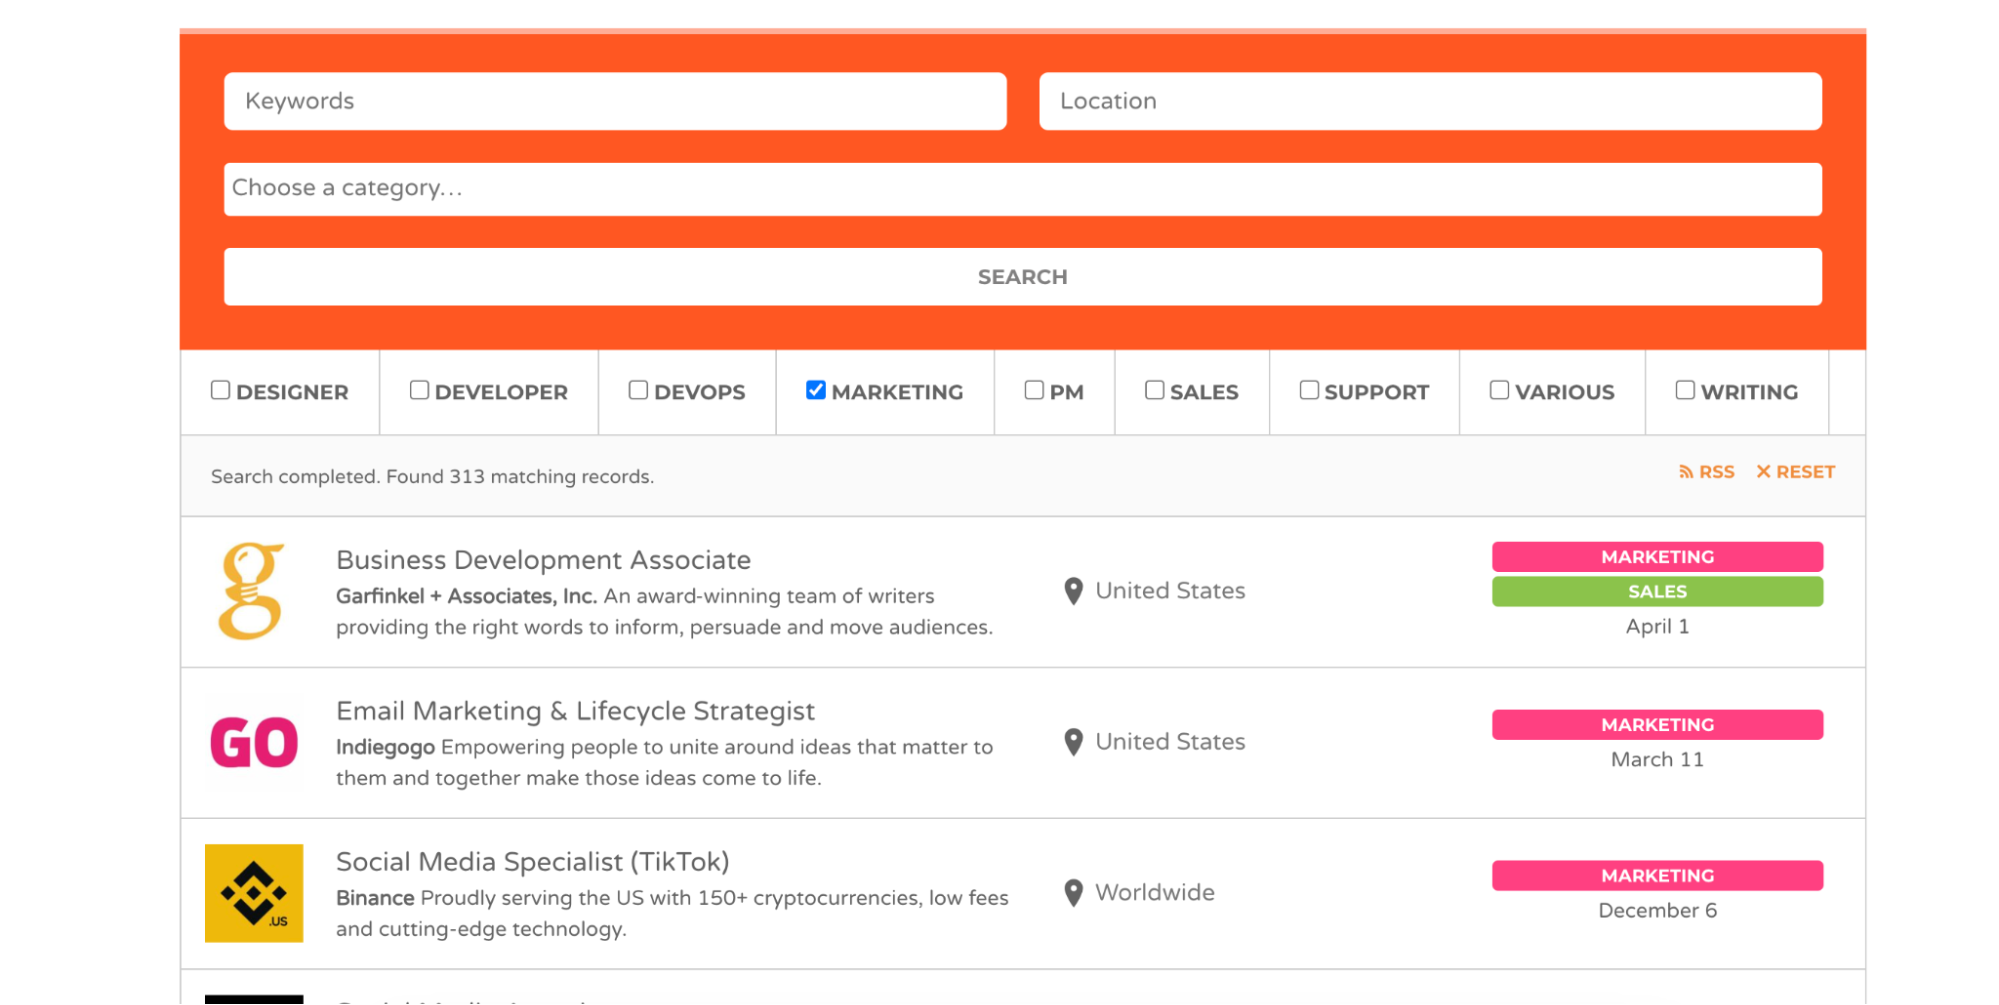
Task: Open the Garfinkel + Associates lightbulb logo
Action: pos(252,591)
